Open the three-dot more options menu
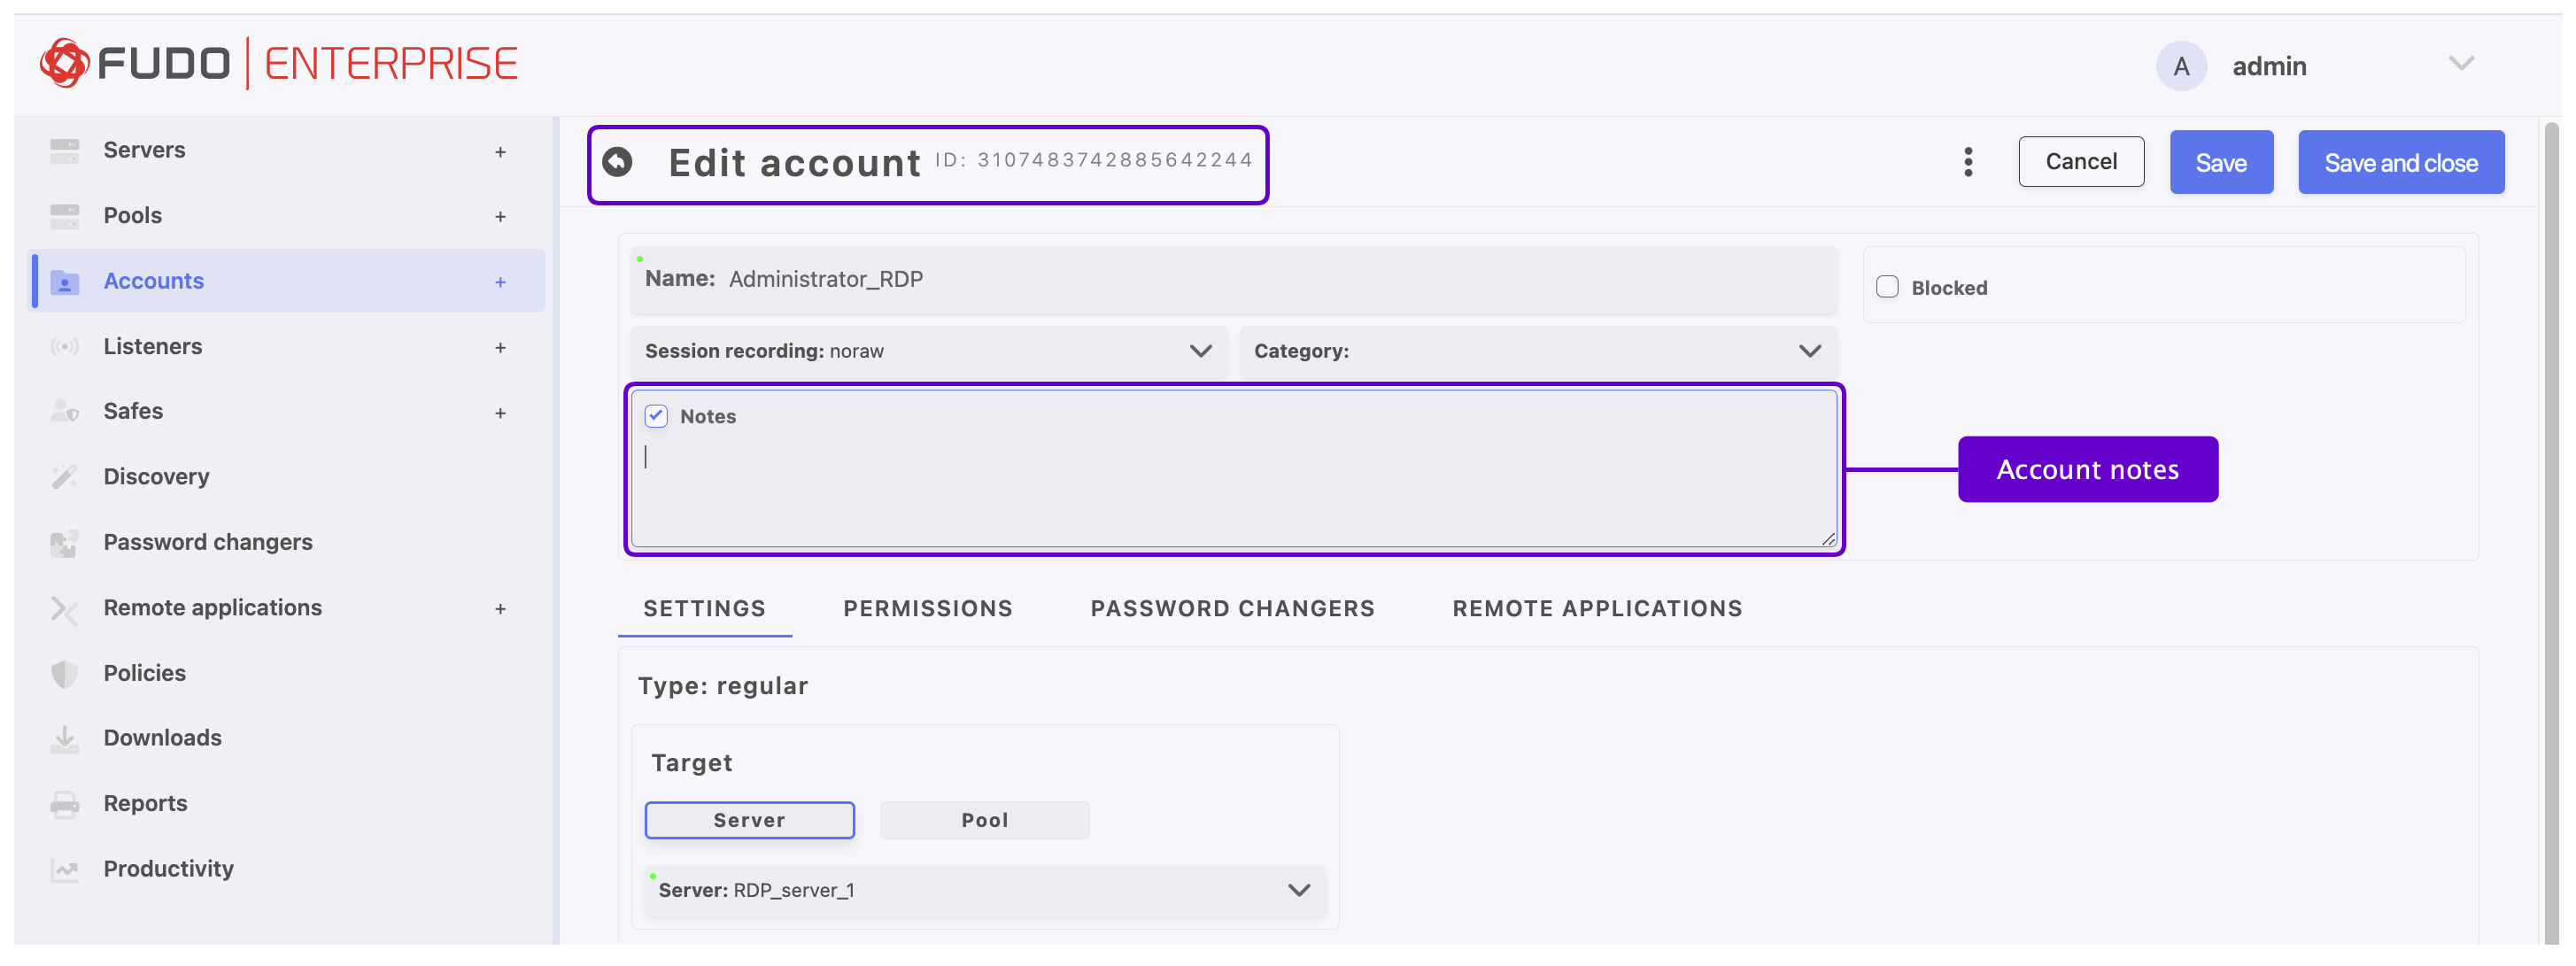This screenshot has width=2576, height=966. point(1968,162)
